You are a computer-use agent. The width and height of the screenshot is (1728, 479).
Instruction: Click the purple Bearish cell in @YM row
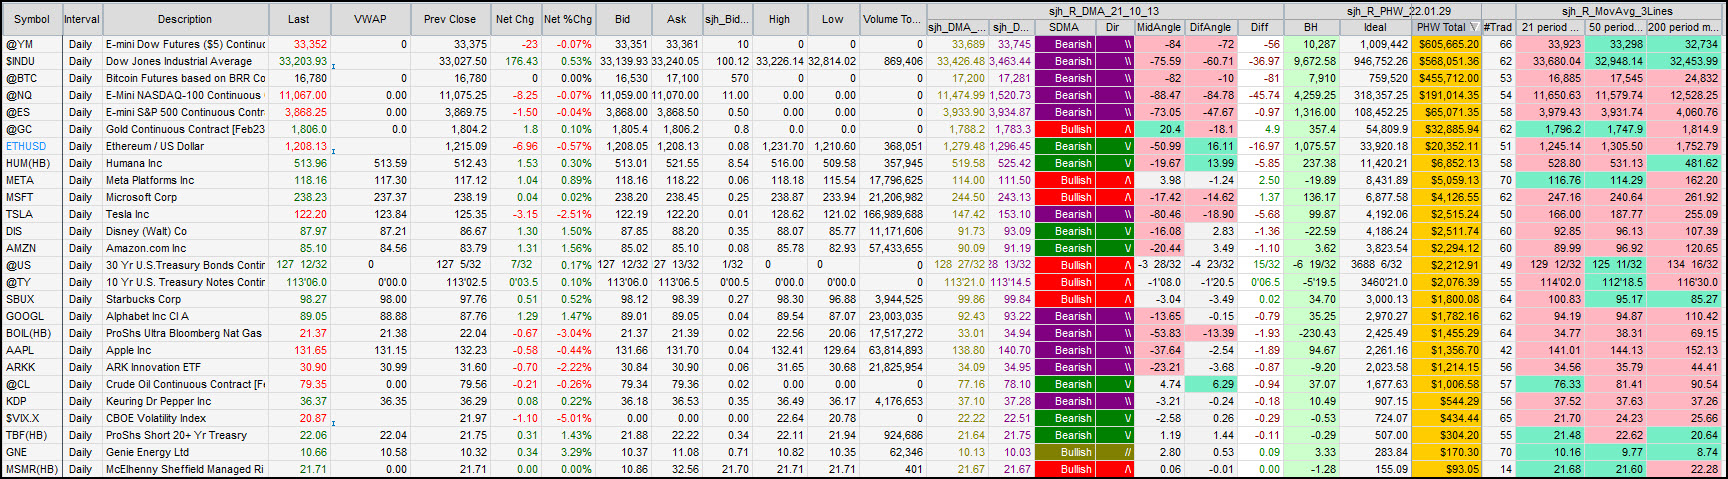(1064, 44)
